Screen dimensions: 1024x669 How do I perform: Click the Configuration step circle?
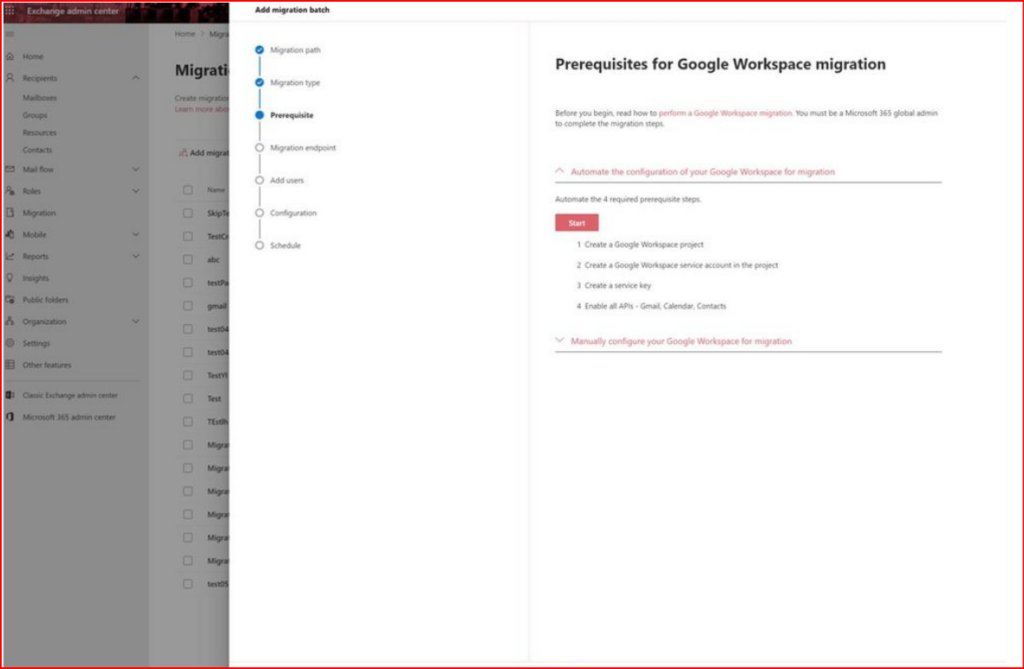point(259,213)
